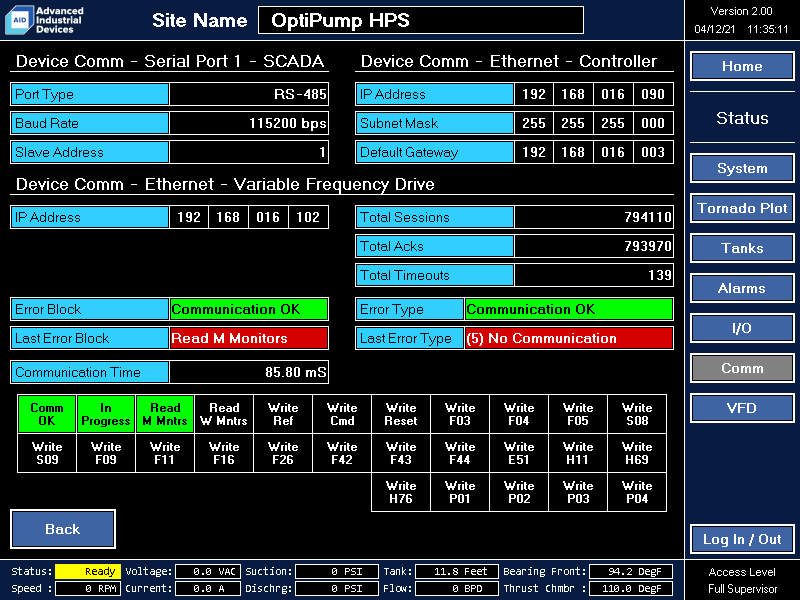Click the Write S08 status cell
Screen dimensions: 800x600
[x=637, y=414]
